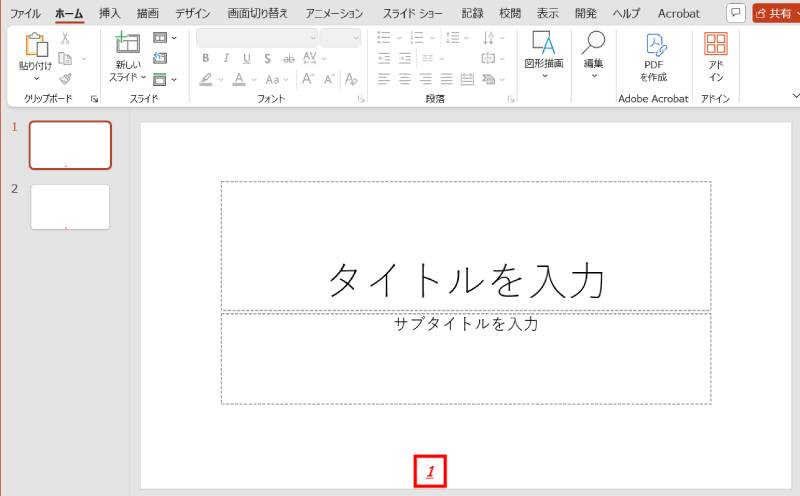Image resolution: width=800 pixels, height=496 pixels.
Task: Select the Format Painter brush icon
Action: tap(65, 79)
